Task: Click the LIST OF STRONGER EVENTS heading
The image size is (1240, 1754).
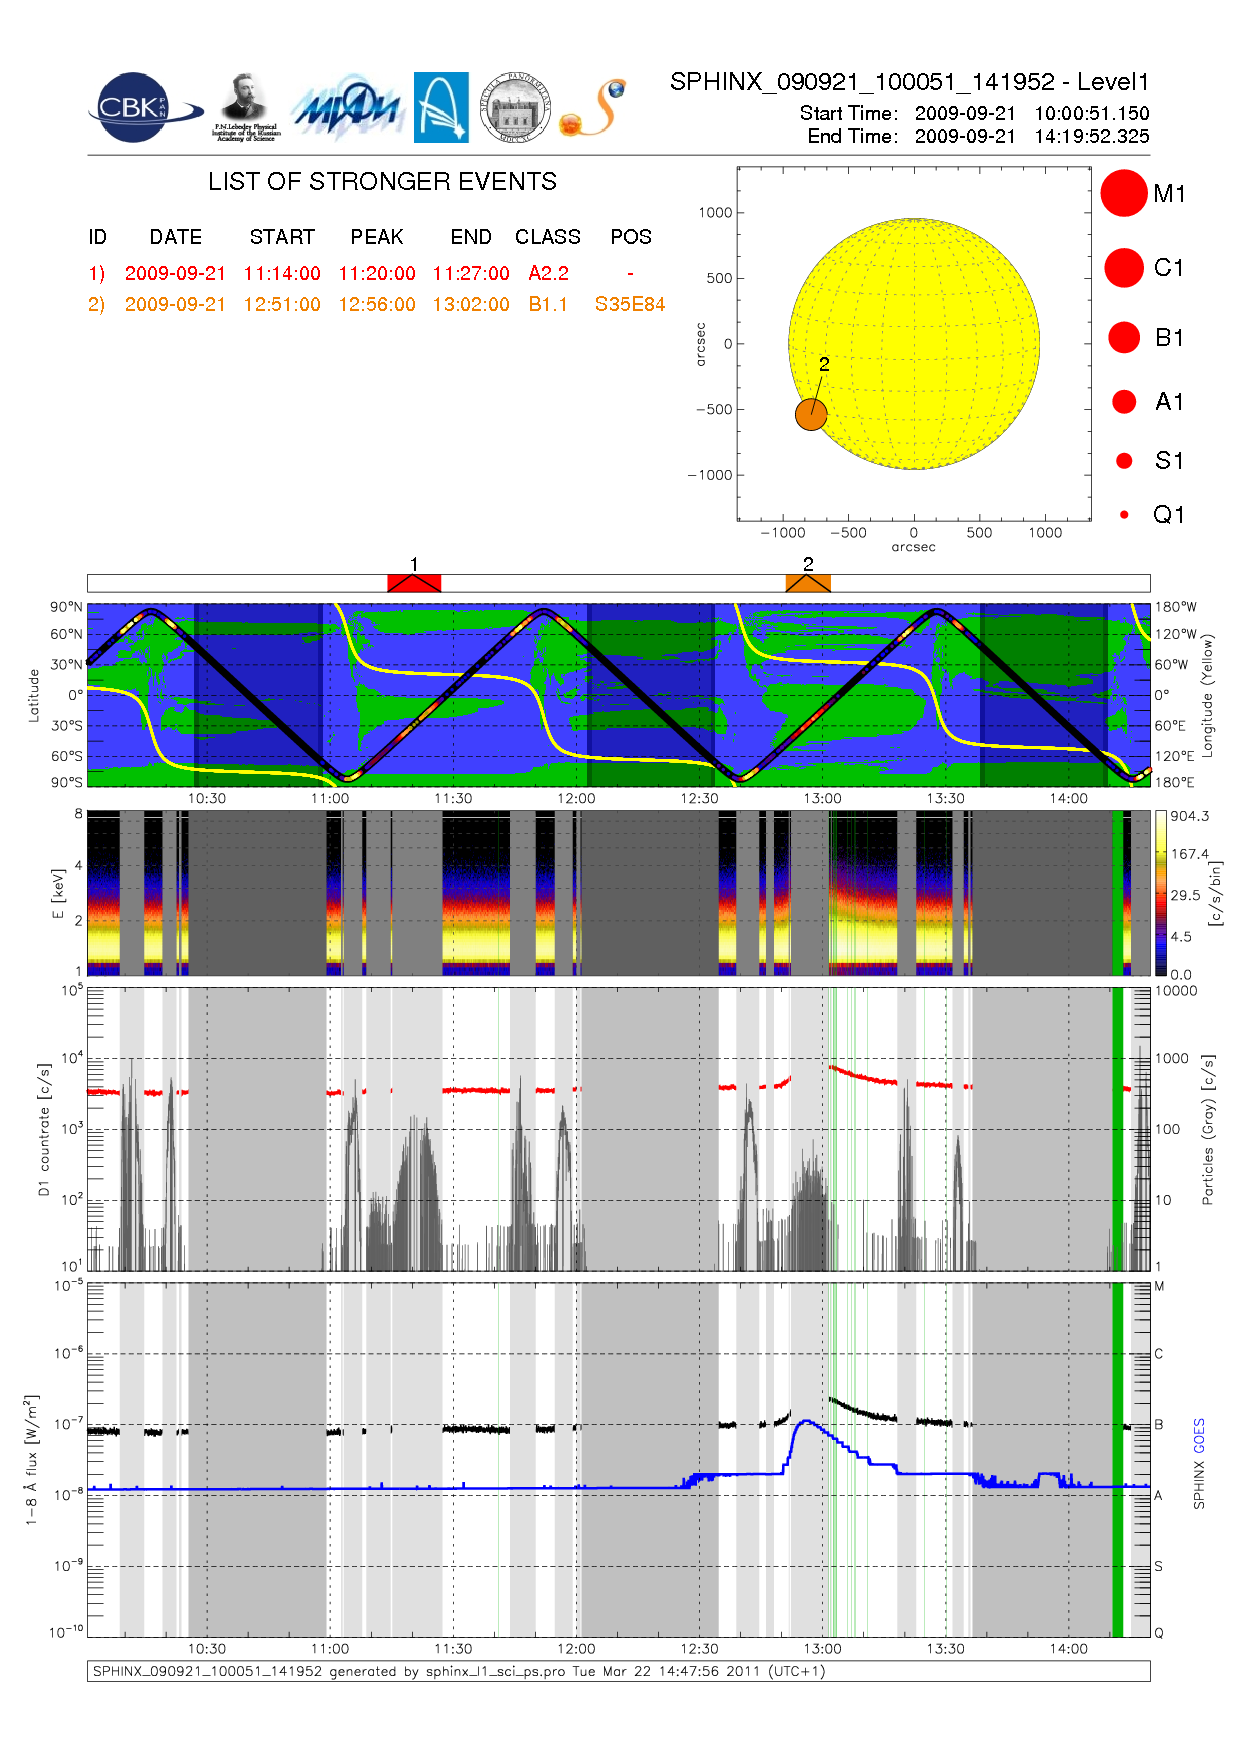Action: pyautogui.click(x=382, y=181)
